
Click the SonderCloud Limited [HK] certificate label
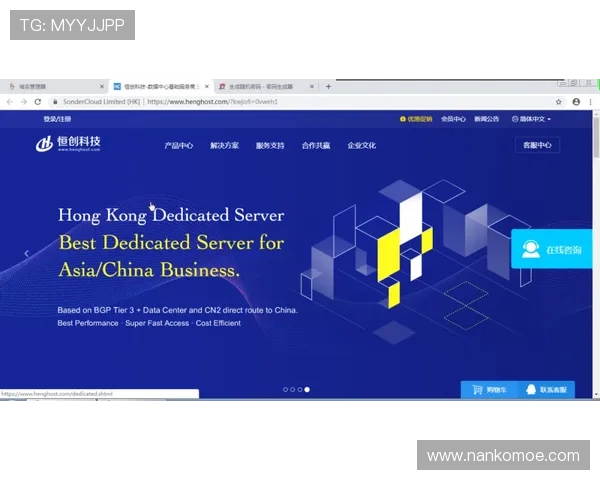tap(101, 102)
